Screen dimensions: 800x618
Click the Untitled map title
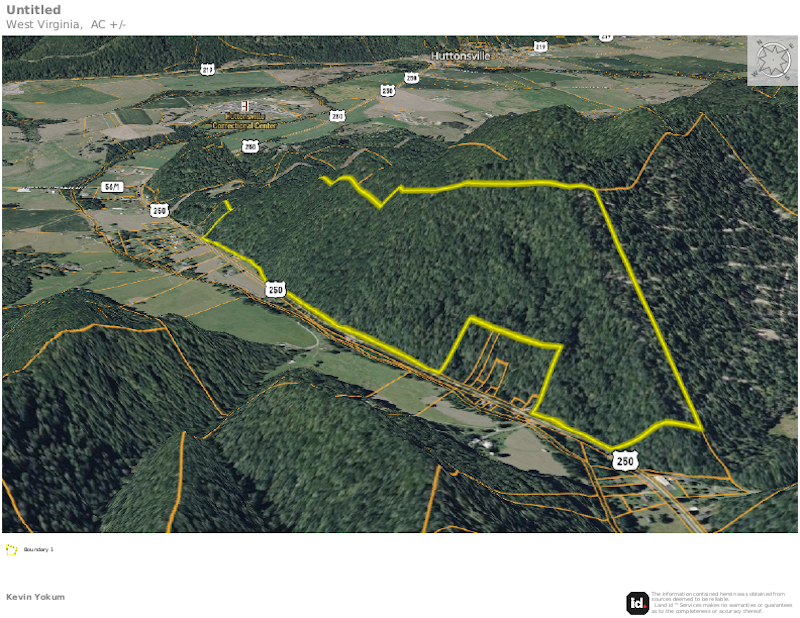click(34, 10)
